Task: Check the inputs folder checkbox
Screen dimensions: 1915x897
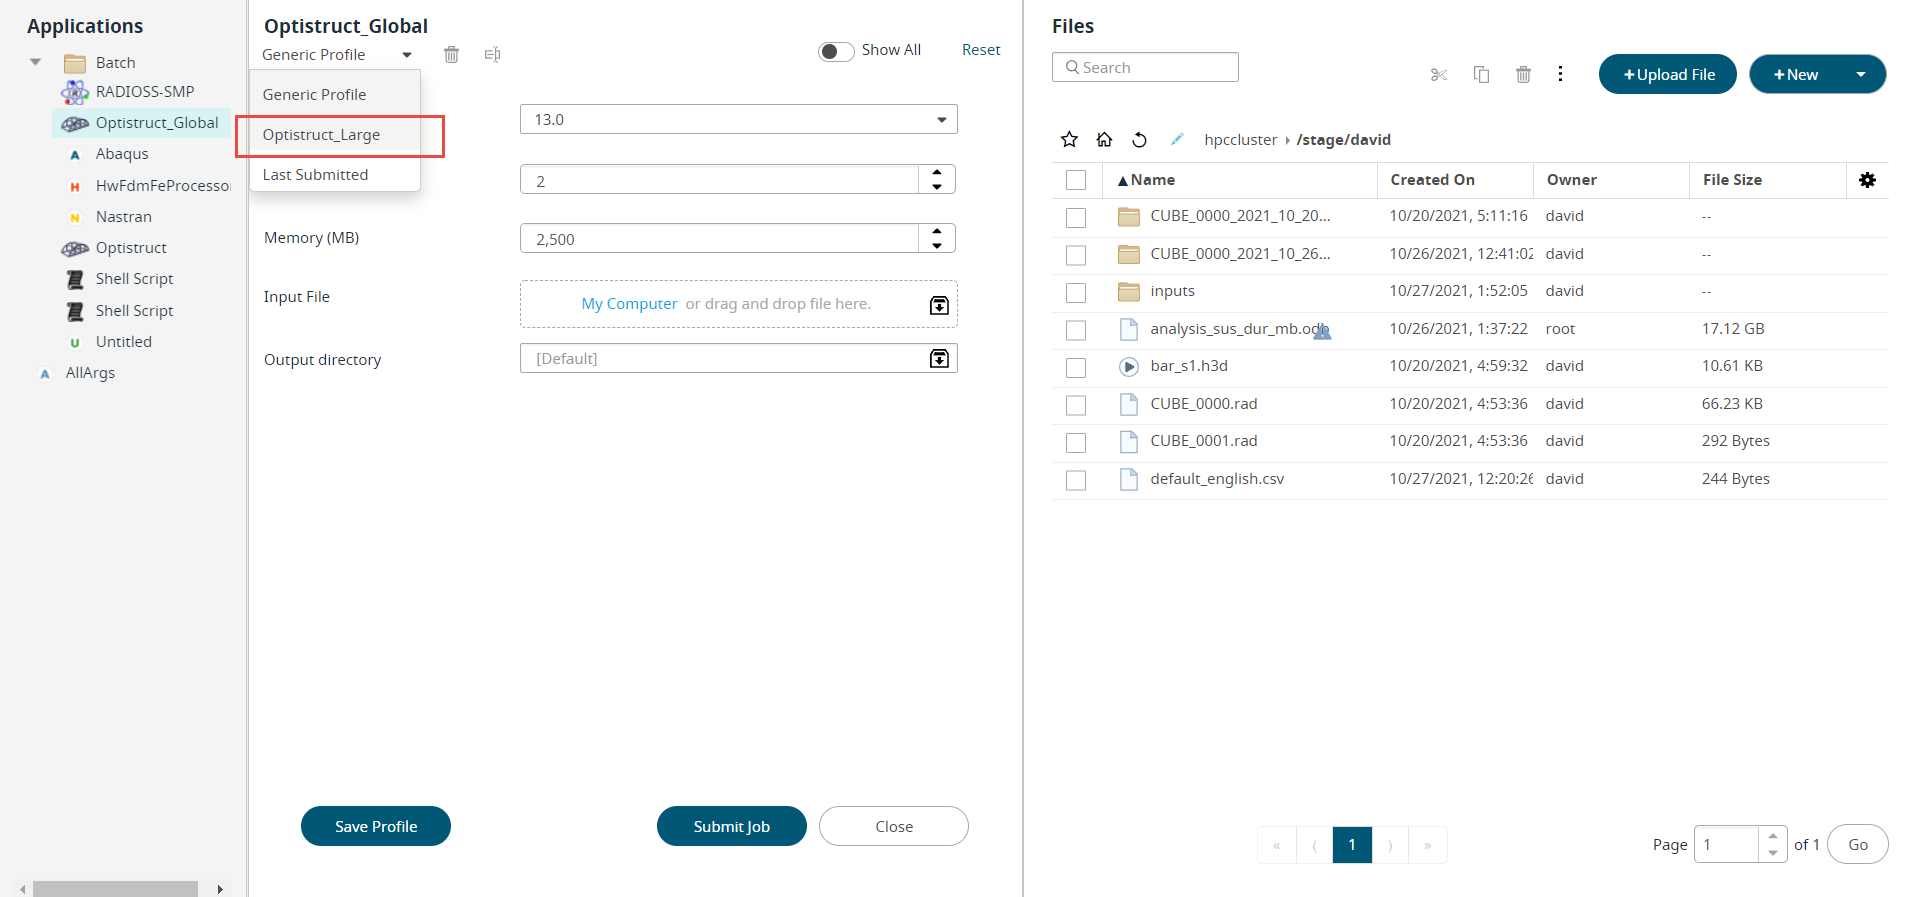Action: click(1076, 293)
